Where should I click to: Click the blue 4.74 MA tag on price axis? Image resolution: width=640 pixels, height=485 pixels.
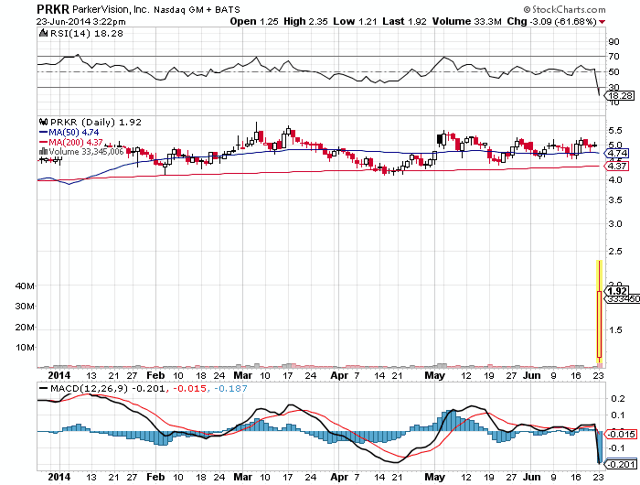point(618,153)
